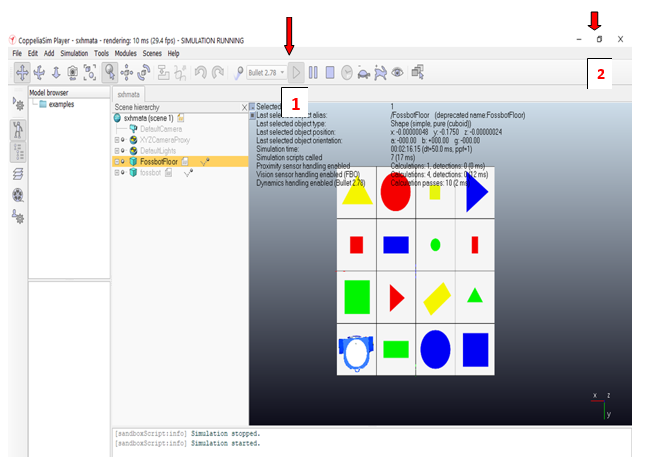Click the camera pan tool icon

coord(22,72)
